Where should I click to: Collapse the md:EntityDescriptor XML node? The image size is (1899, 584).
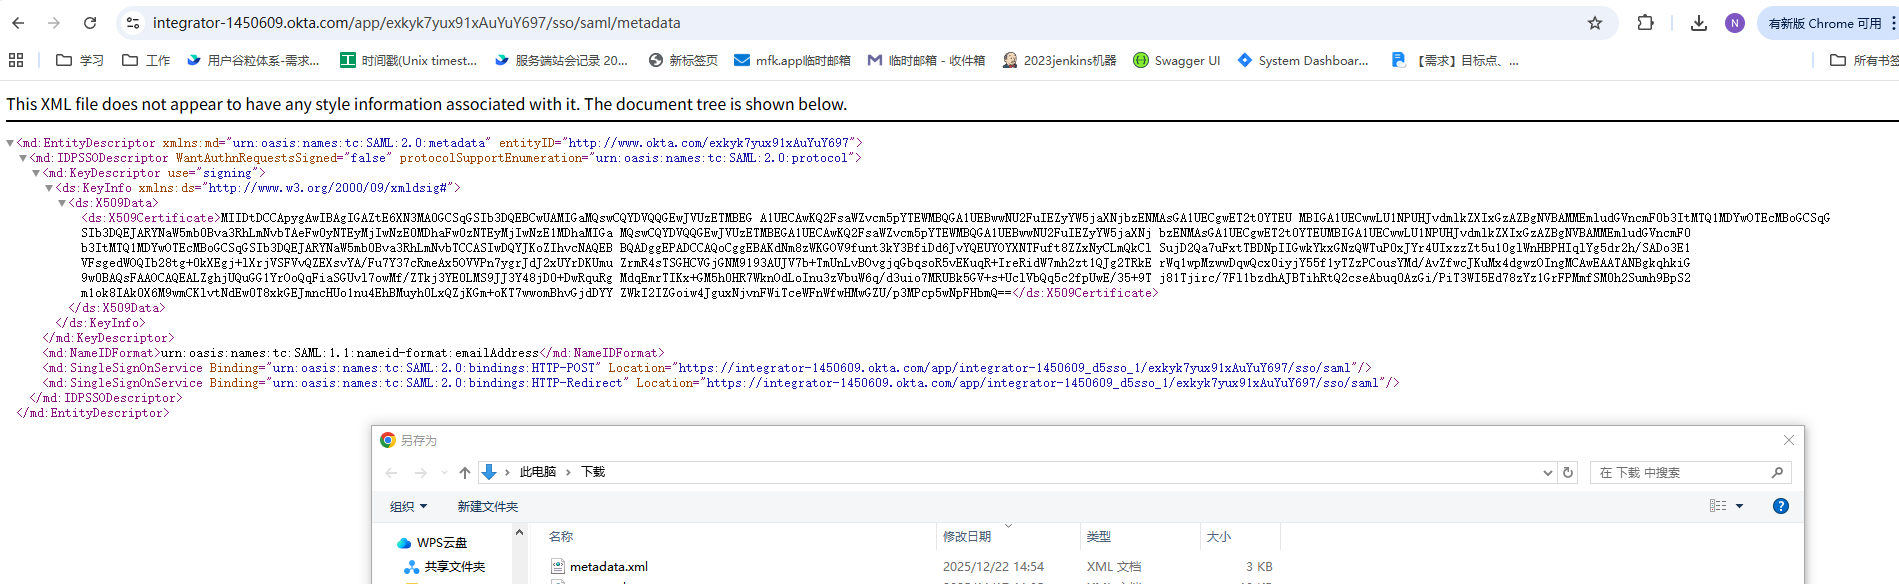10,143
